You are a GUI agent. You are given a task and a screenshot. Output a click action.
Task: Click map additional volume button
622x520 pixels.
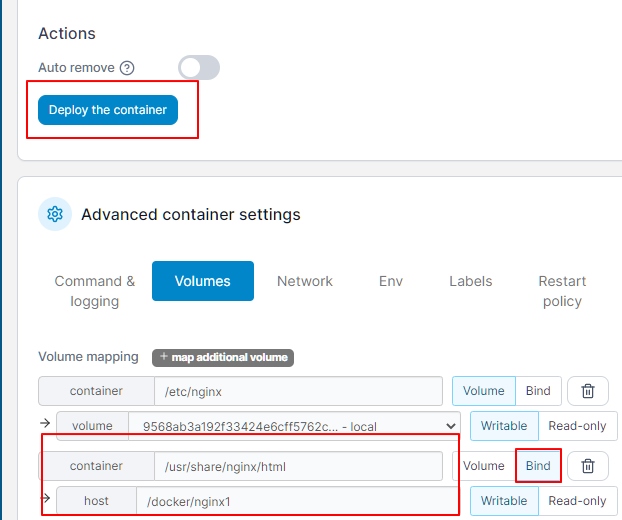tap(223, 357)
